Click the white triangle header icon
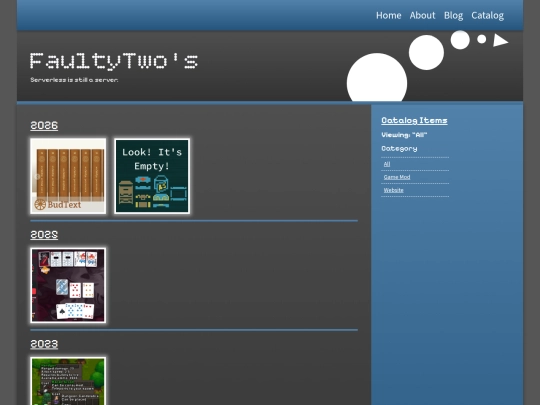This screenshot has width=540, height=405. (500, 40)
